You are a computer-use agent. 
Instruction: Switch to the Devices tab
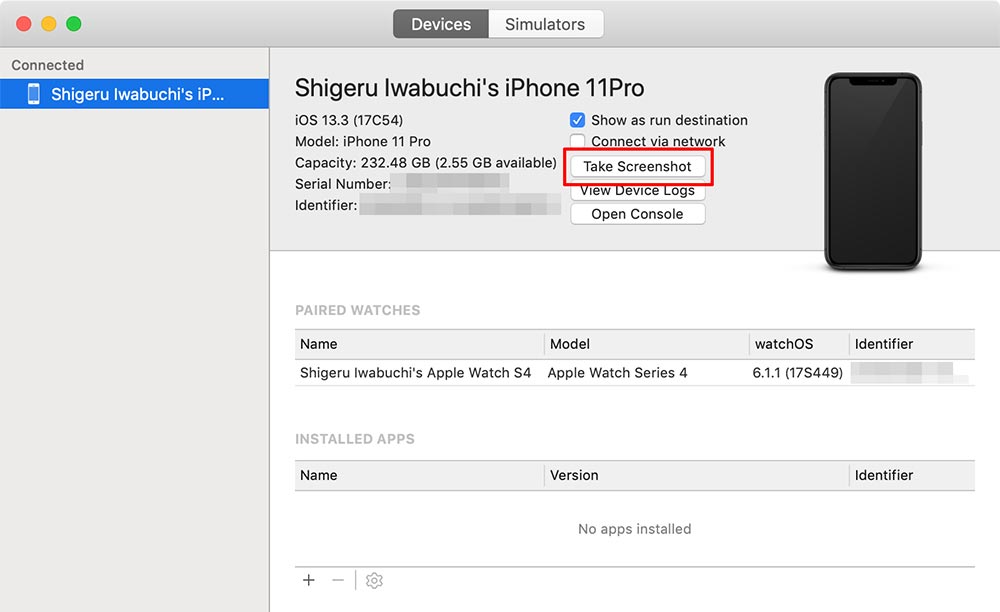click(441, 24)
